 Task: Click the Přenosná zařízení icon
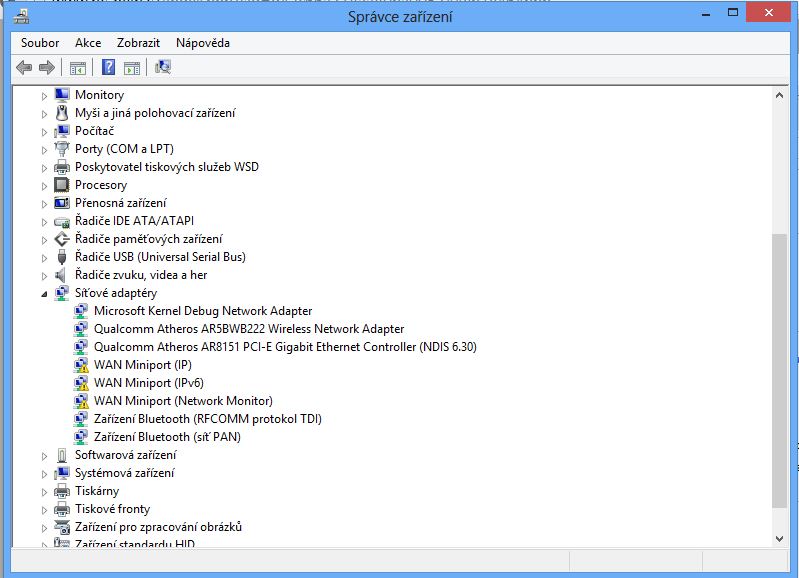click(x=62, y=203)
